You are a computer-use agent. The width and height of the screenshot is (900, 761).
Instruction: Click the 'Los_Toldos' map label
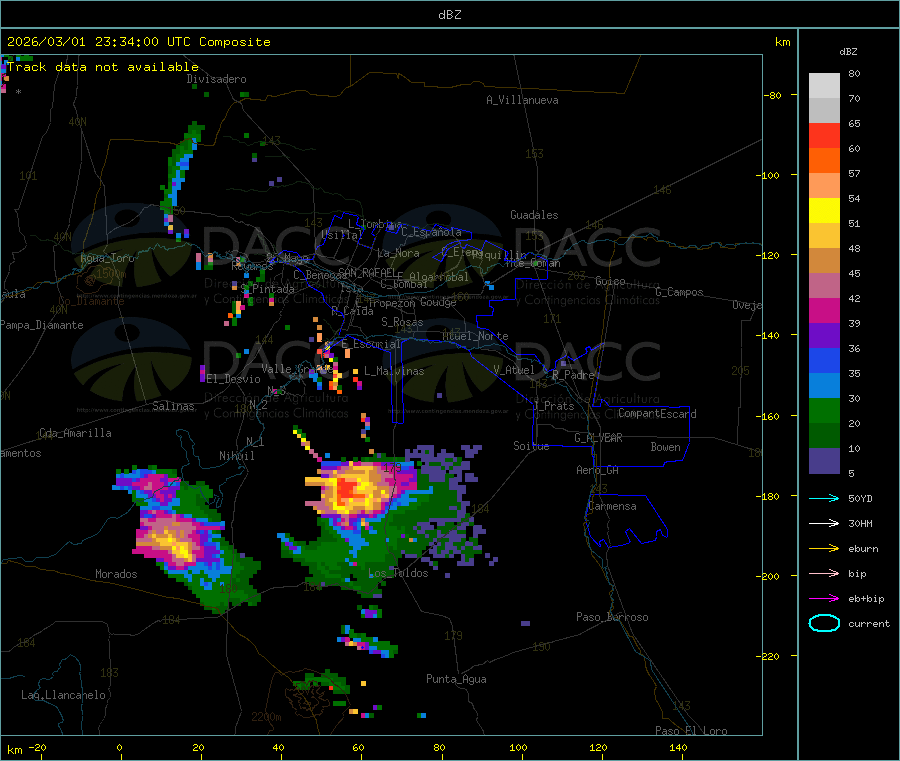click(398, 573)
